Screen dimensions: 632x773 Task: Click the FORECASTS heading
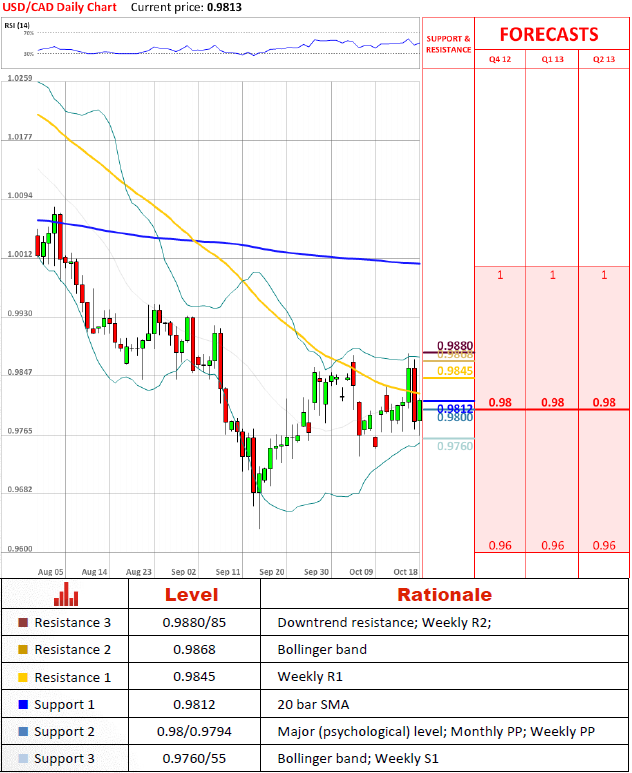[548, 34]
